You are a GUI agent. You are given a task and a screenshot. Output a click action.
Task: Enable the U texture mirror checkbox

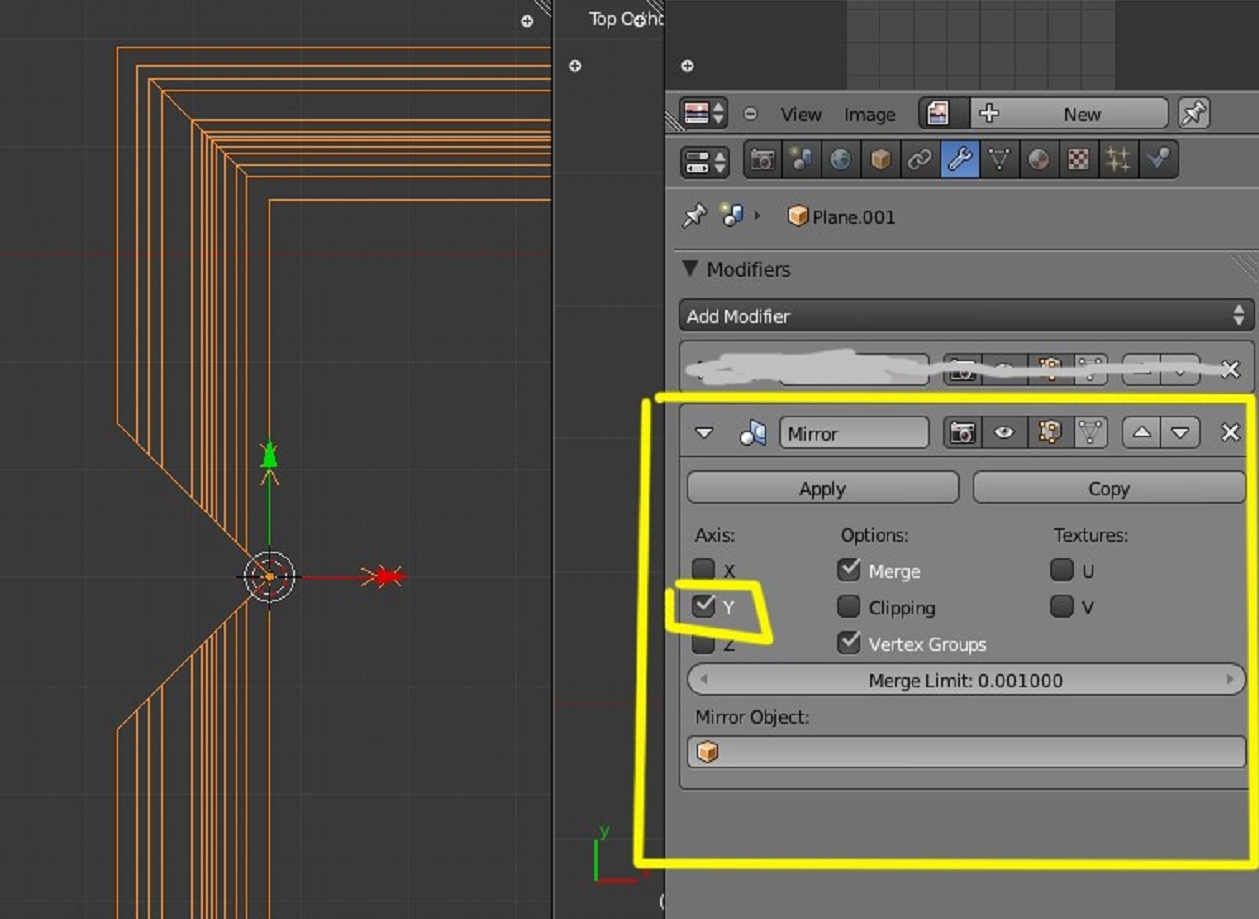coord(1062,570)
